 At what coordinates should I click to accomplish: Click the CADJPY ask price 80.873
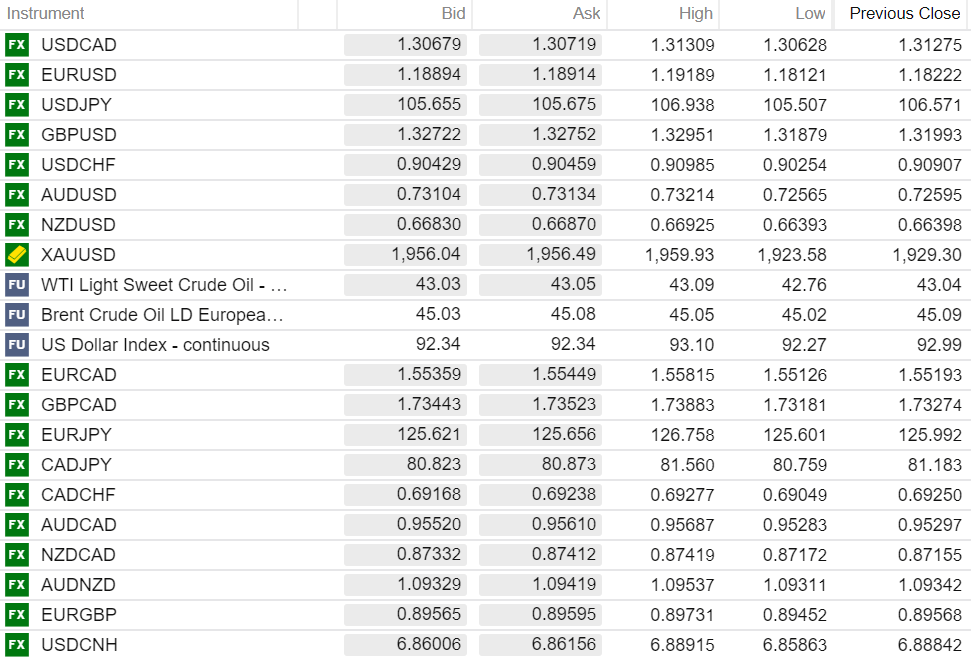568,465
